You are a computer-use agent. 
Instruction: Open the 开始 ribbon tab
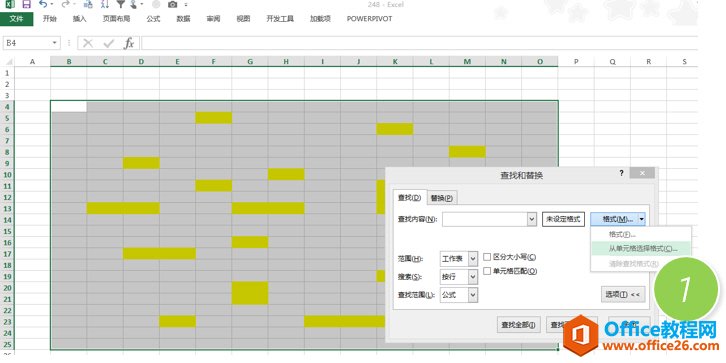point(50,19)
